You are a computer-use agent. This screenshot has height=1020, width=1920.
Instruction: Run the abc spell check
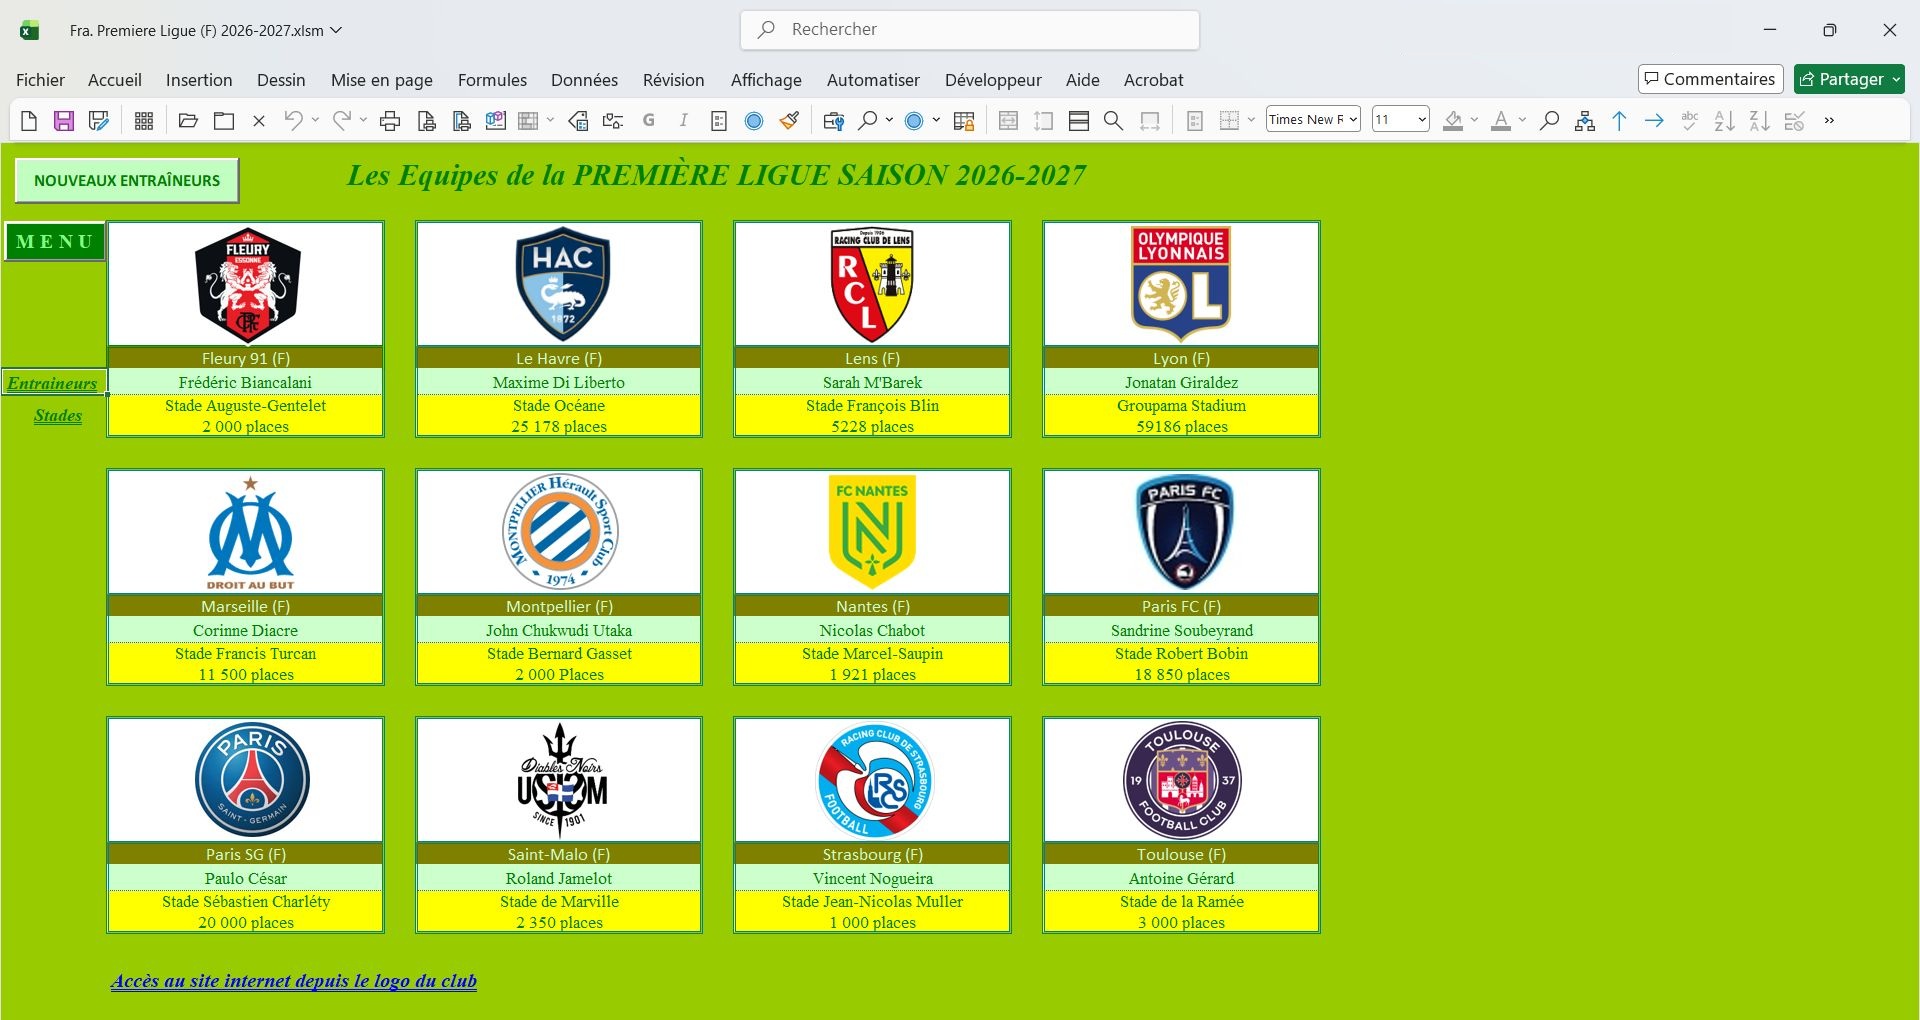[1690, 121]
